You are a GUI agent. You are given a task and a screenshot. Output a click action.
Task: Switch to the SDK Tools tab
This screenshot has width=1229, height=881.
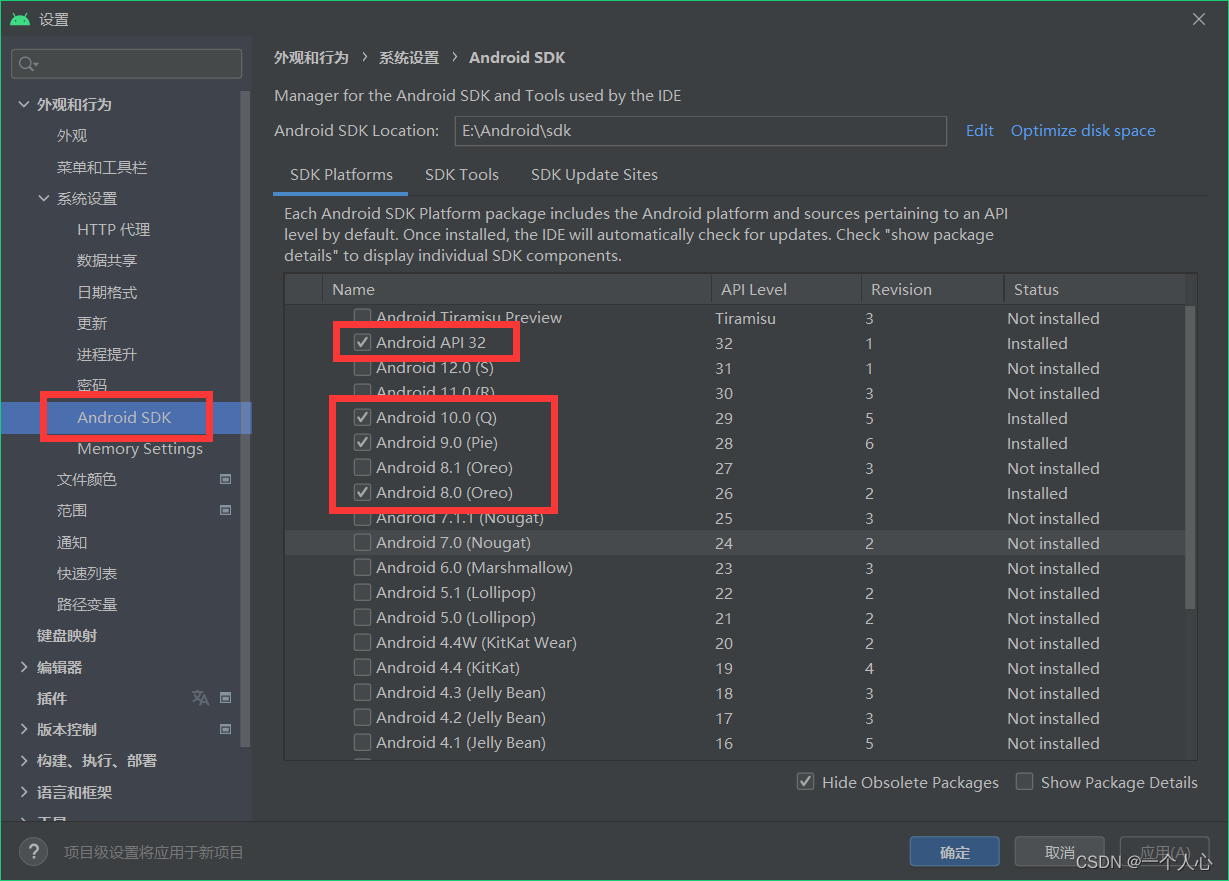[461, 174]
